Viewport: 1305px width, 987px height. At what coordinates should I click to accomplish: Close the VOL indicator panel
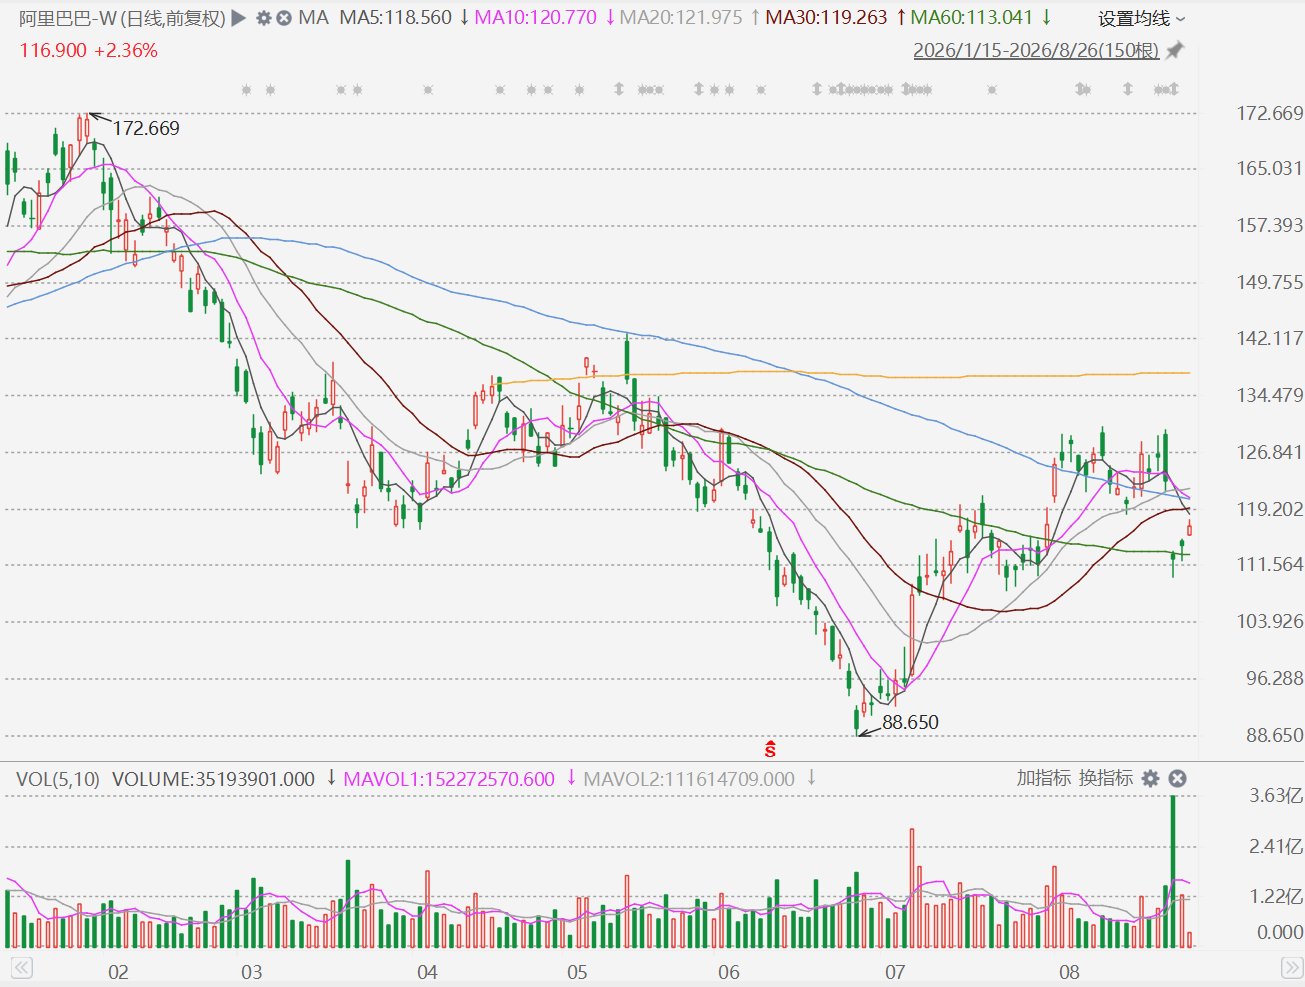[1177, 778]
